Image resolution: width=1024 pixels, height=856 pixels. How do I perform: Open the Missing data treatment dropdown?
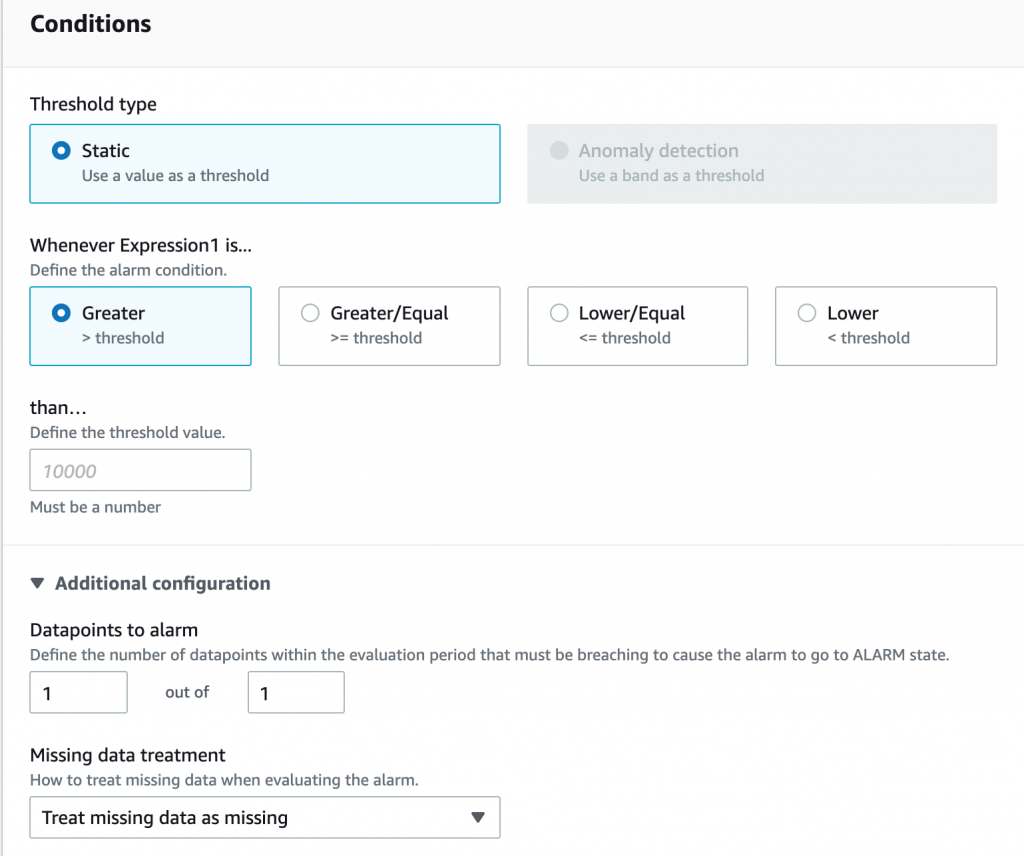[x=264, y=817]
